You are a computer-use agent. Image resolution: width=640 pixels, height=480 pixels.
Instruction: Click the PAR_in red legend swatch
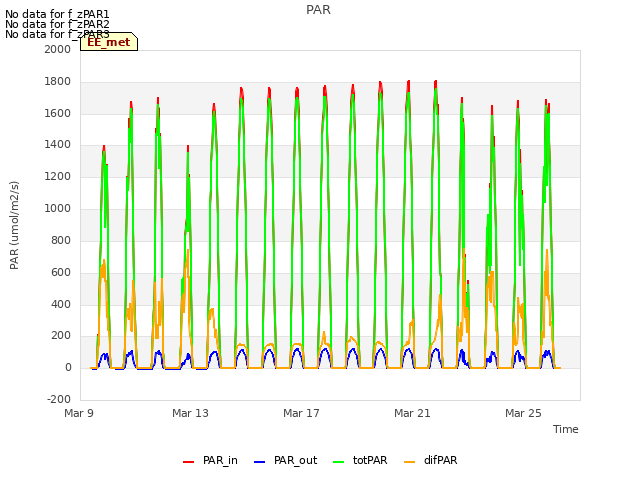coord(189,462)
